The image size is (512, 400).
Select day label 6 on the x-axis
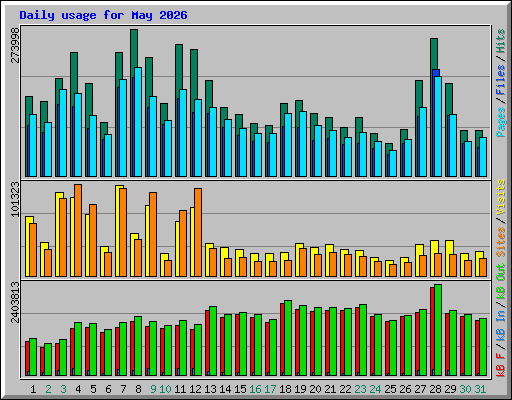click(x=108, y=389)
